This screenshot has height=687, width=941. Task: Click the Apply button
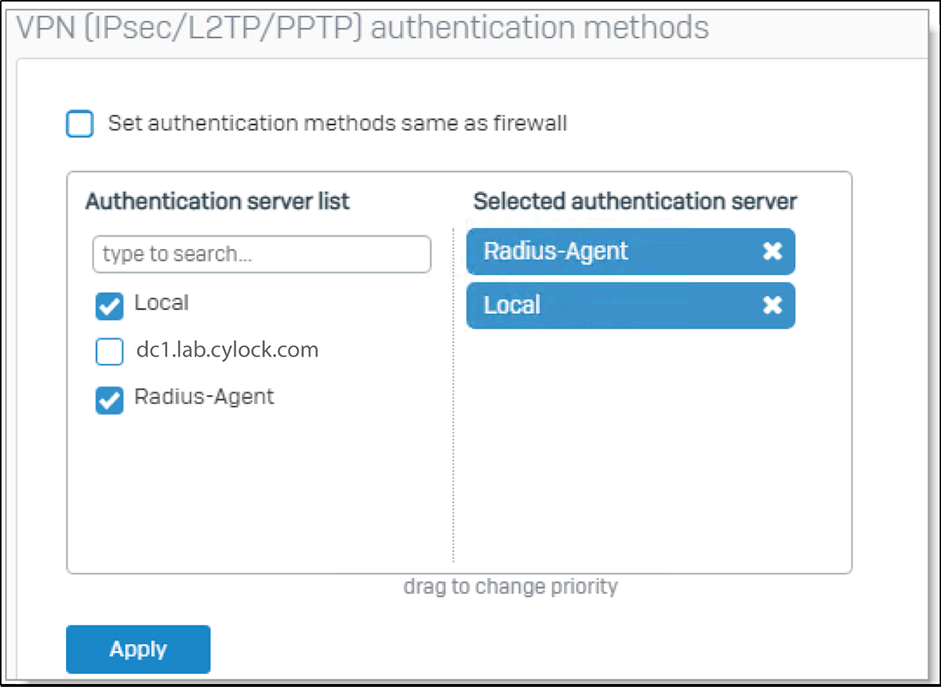coord(138,649)
